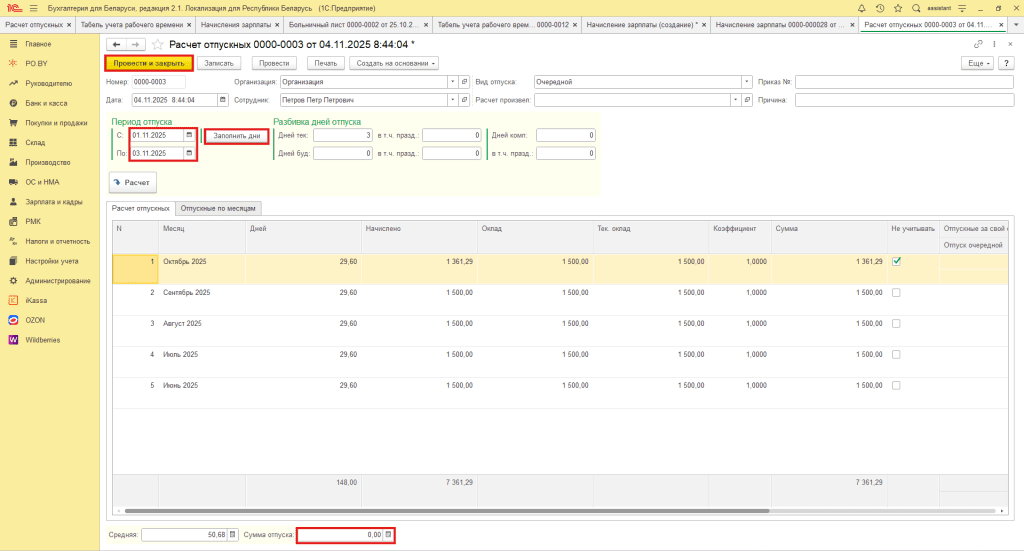Switch to the Больничный лист 0000-0002 tab
The height and width of the screenshot is (551, 1024).
pos(352,24)
